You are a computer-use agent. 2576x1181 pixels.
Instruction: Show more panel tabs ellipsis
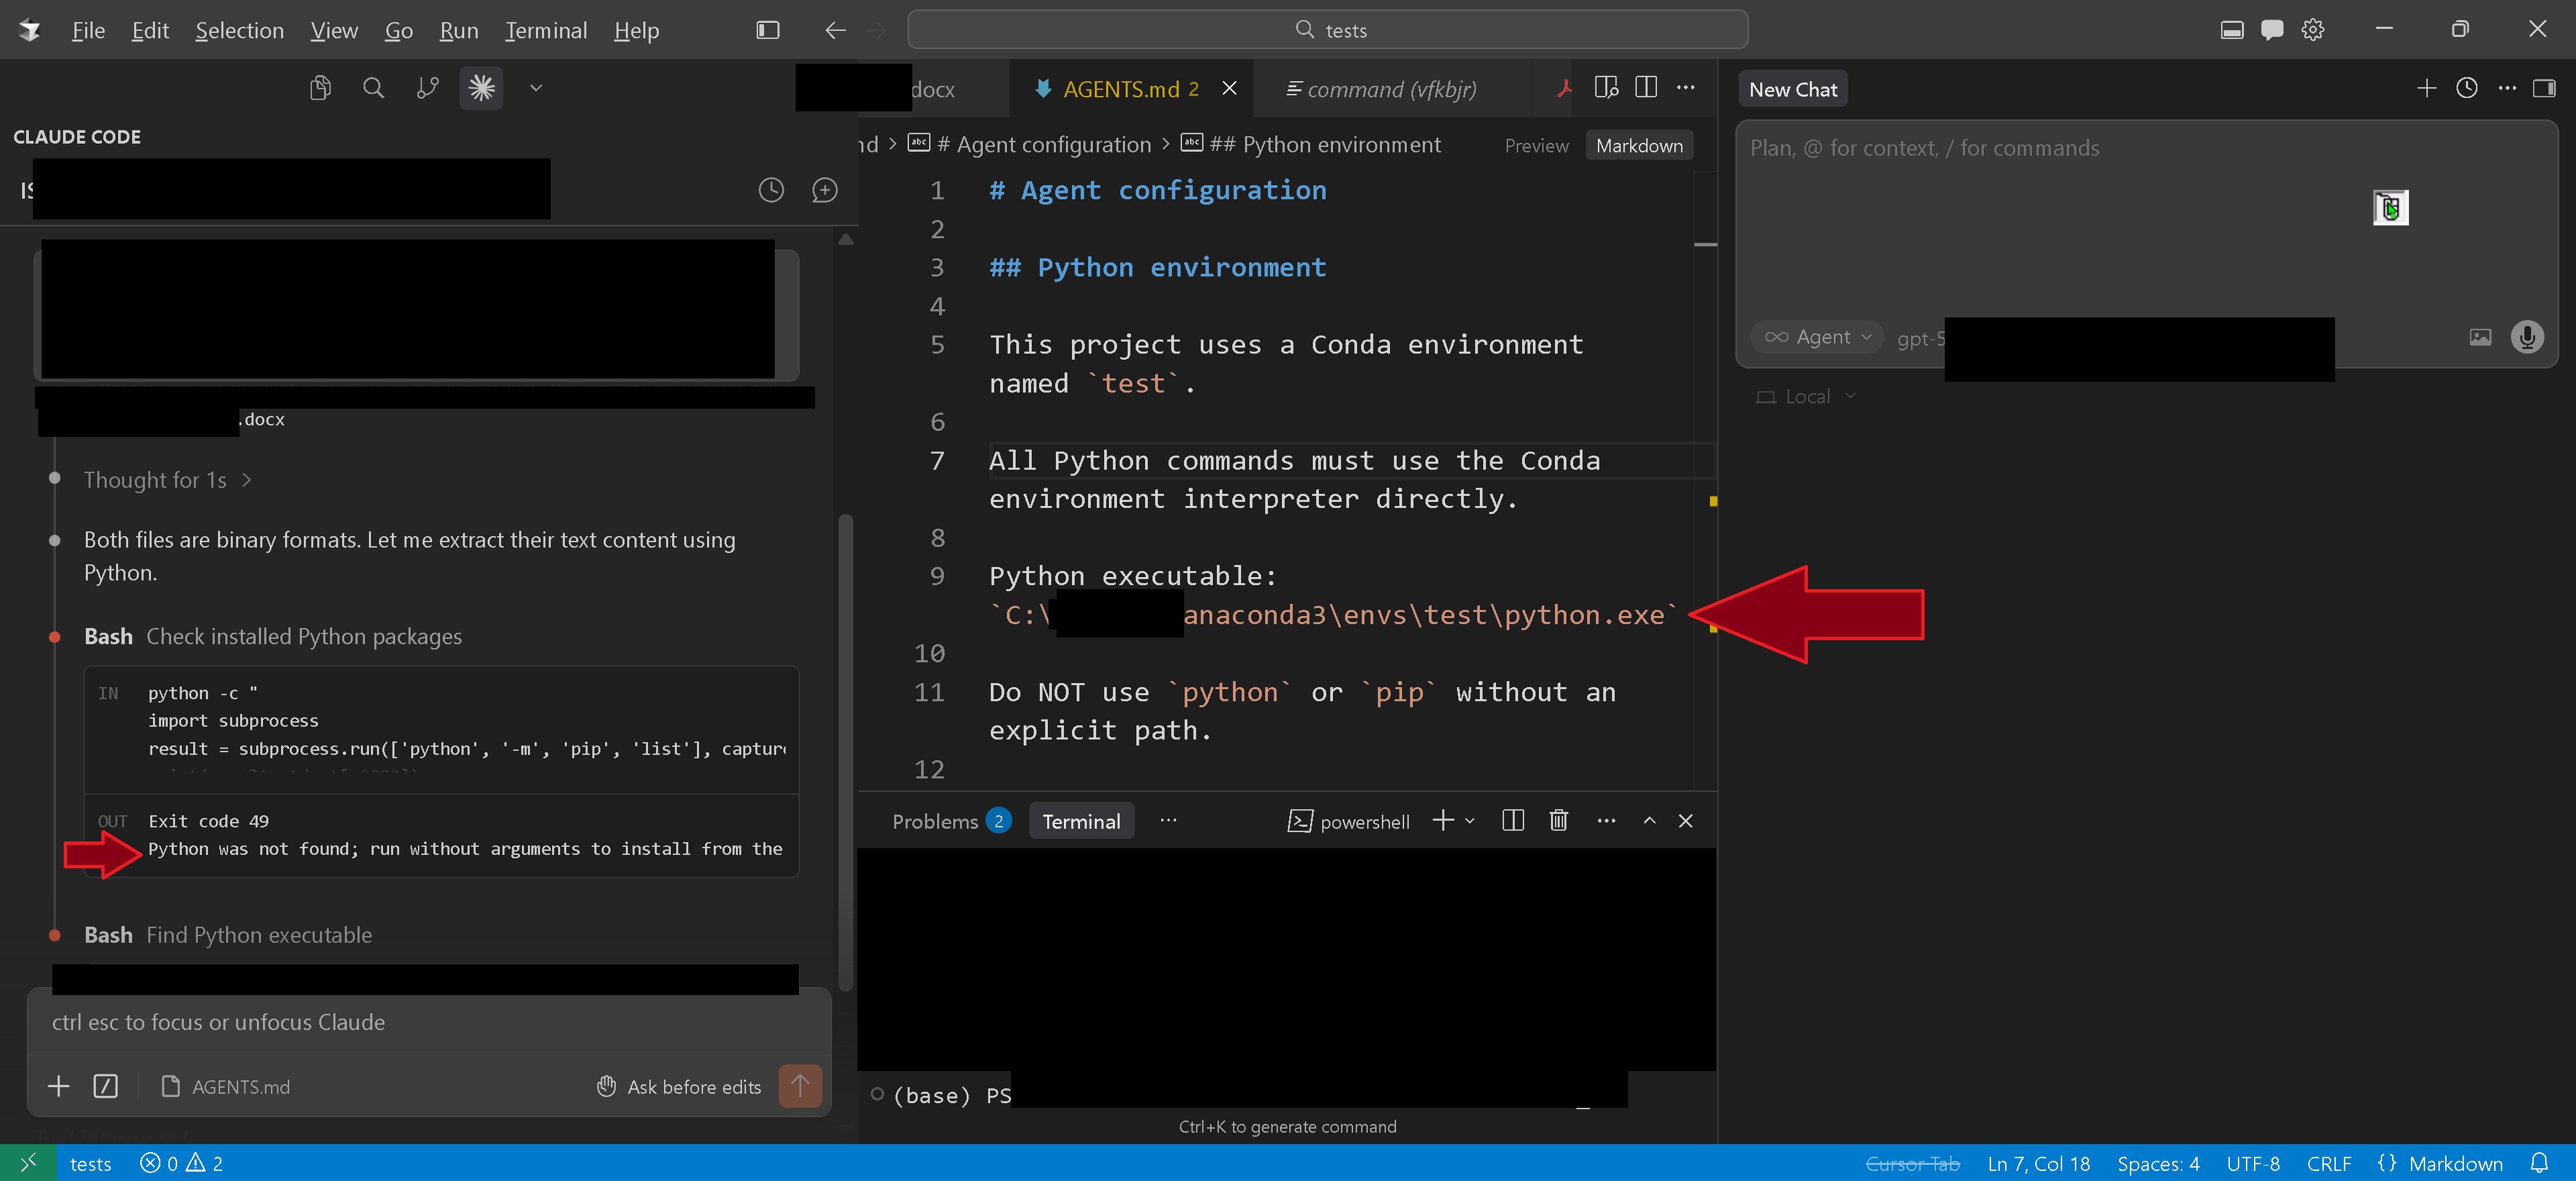[1168, 821]
